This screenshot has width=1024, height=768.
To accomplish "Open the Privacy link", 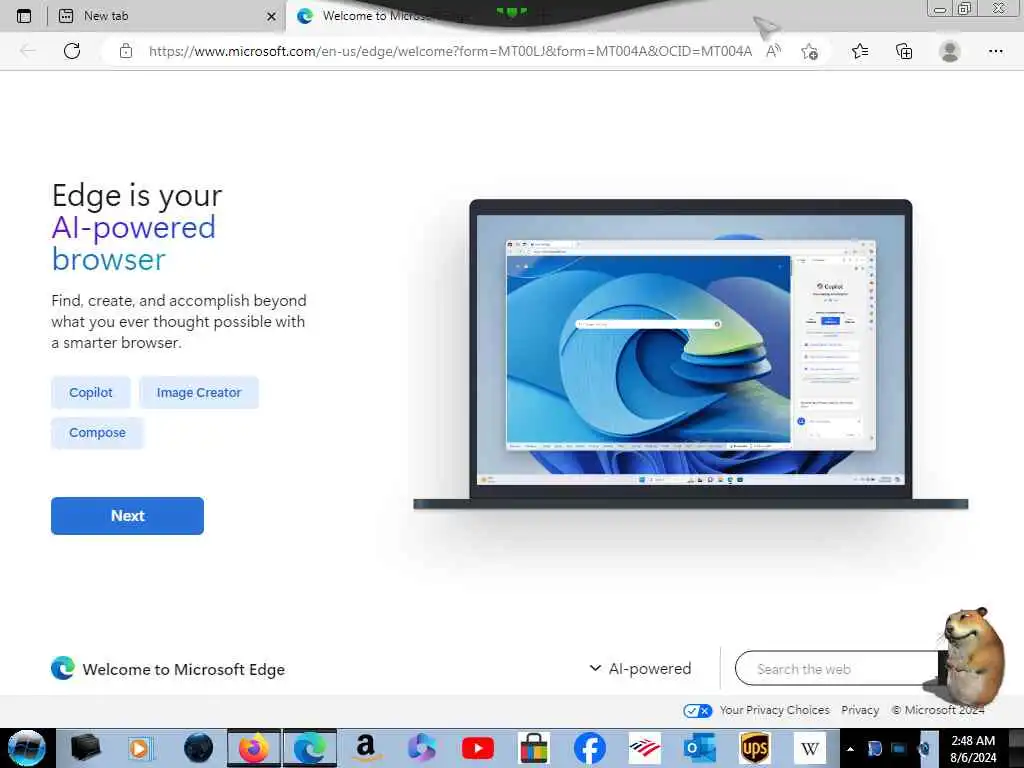I will (x=860, y=710).
